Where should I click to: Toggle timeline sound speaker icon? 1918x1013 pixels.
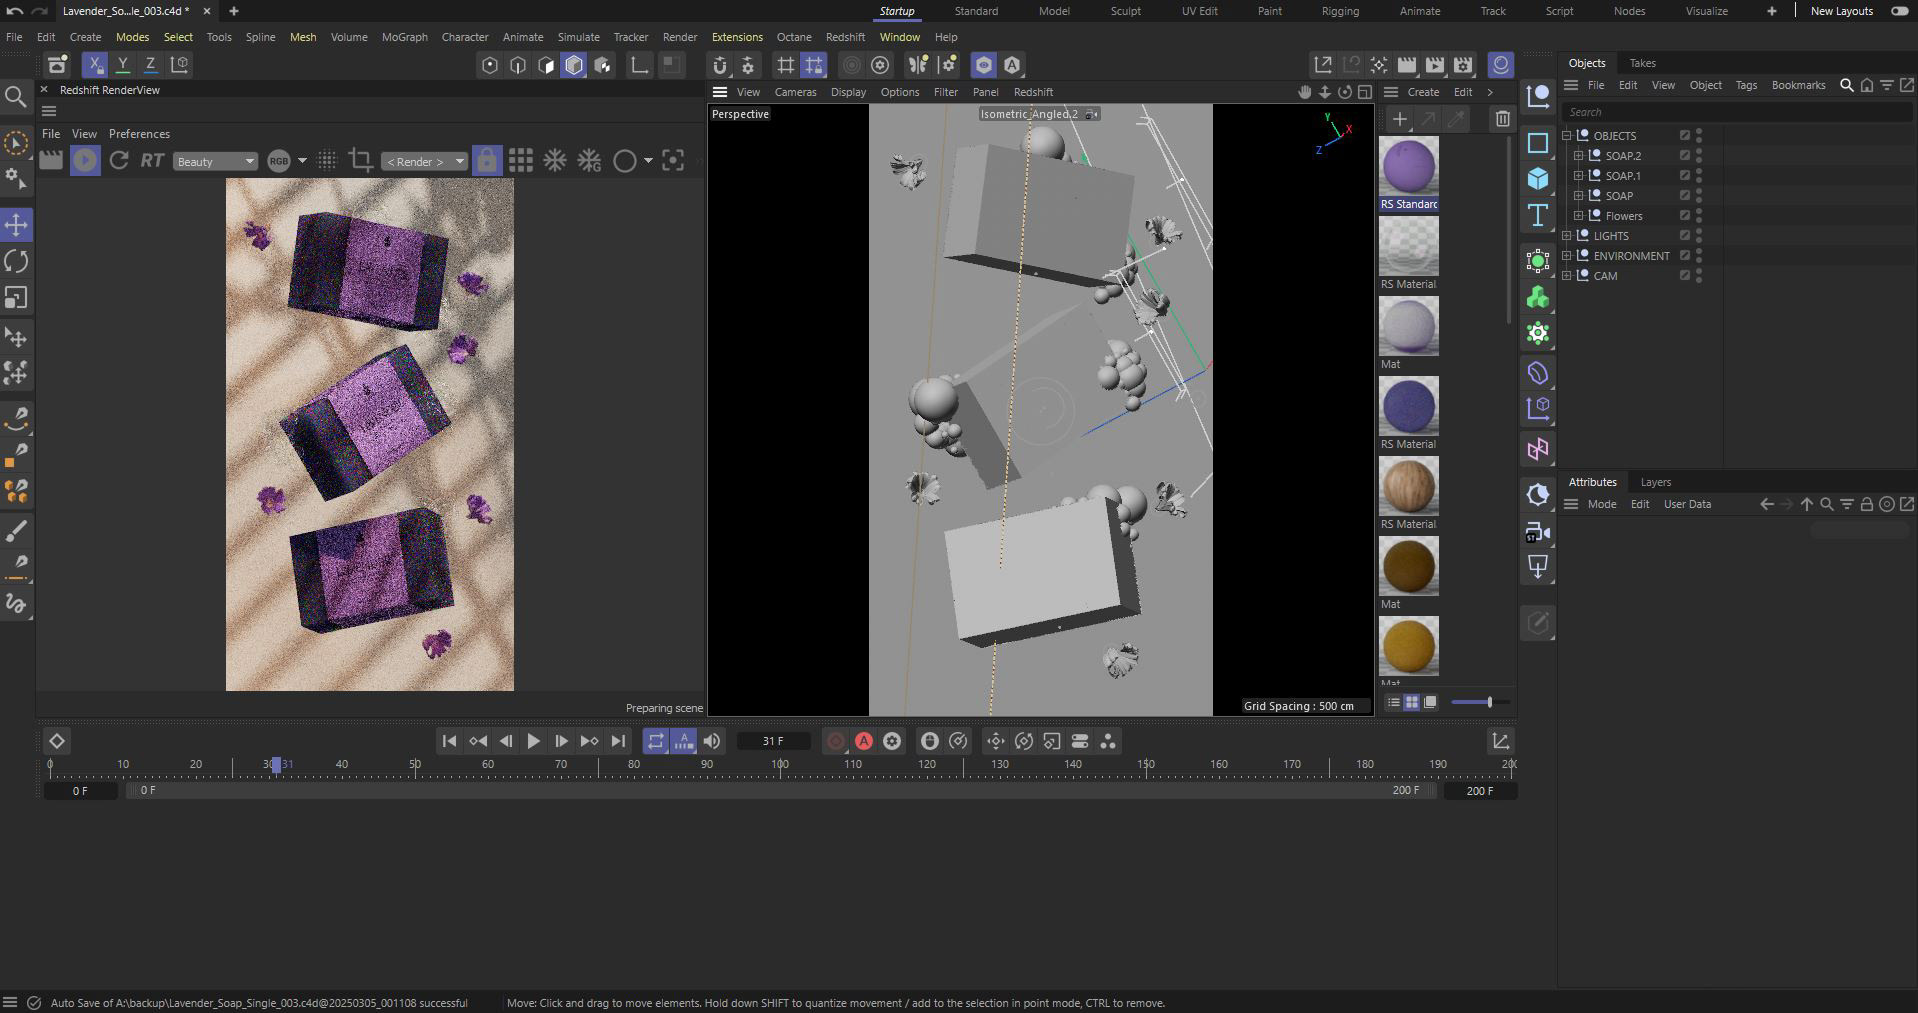pyautogui.click(x=711, y=741)
